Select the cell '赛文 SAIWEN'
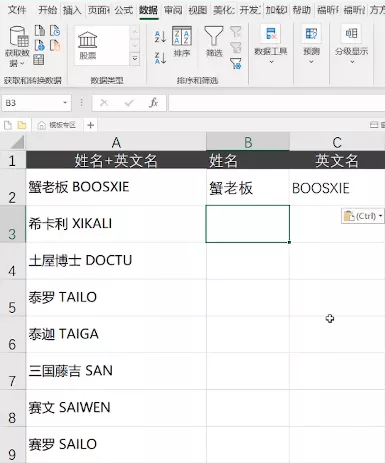Screen dimensions: 385x463 116,408
